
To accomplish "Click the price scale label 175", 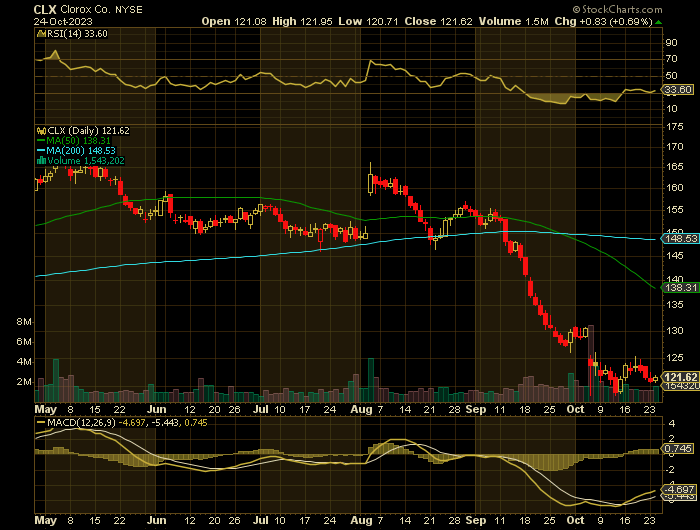I will (674, 127).
